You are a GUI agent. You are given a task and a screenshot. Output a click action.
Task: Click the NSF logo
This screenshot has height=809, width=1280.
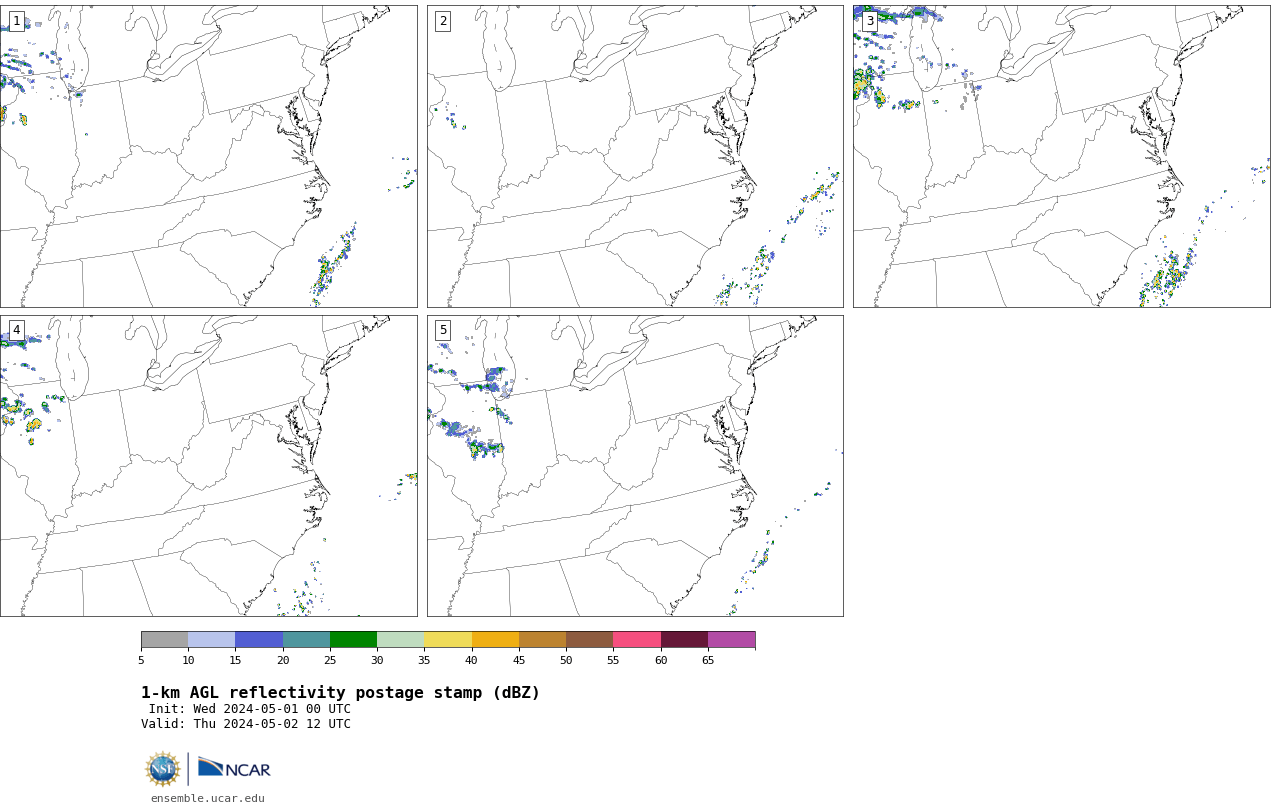(163, 769)
